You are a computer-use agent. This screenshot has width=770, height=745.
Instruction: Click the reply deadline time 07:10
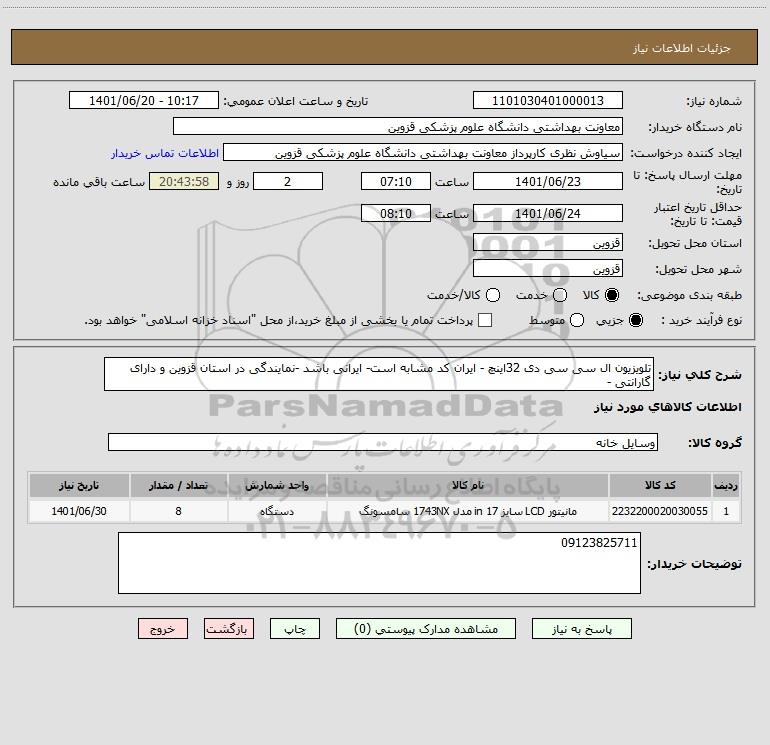point(396,181)
